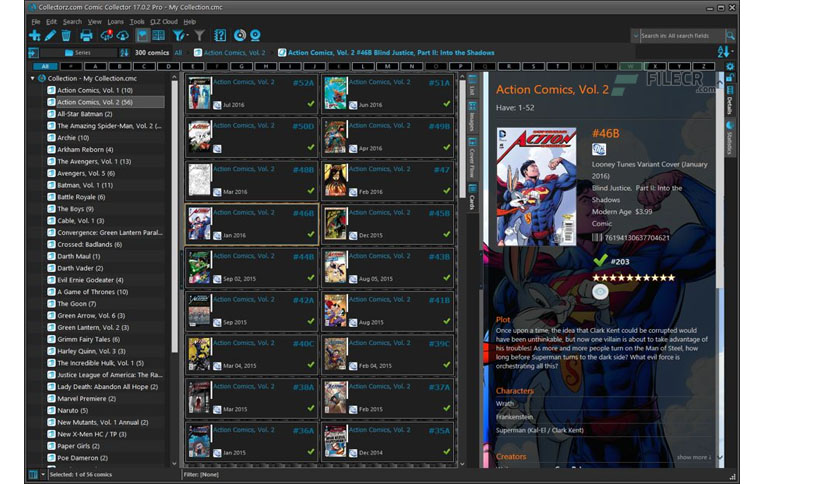Click the settings gear icon below the sort button
The image size is (836, 484).
(x=730, y=67)
